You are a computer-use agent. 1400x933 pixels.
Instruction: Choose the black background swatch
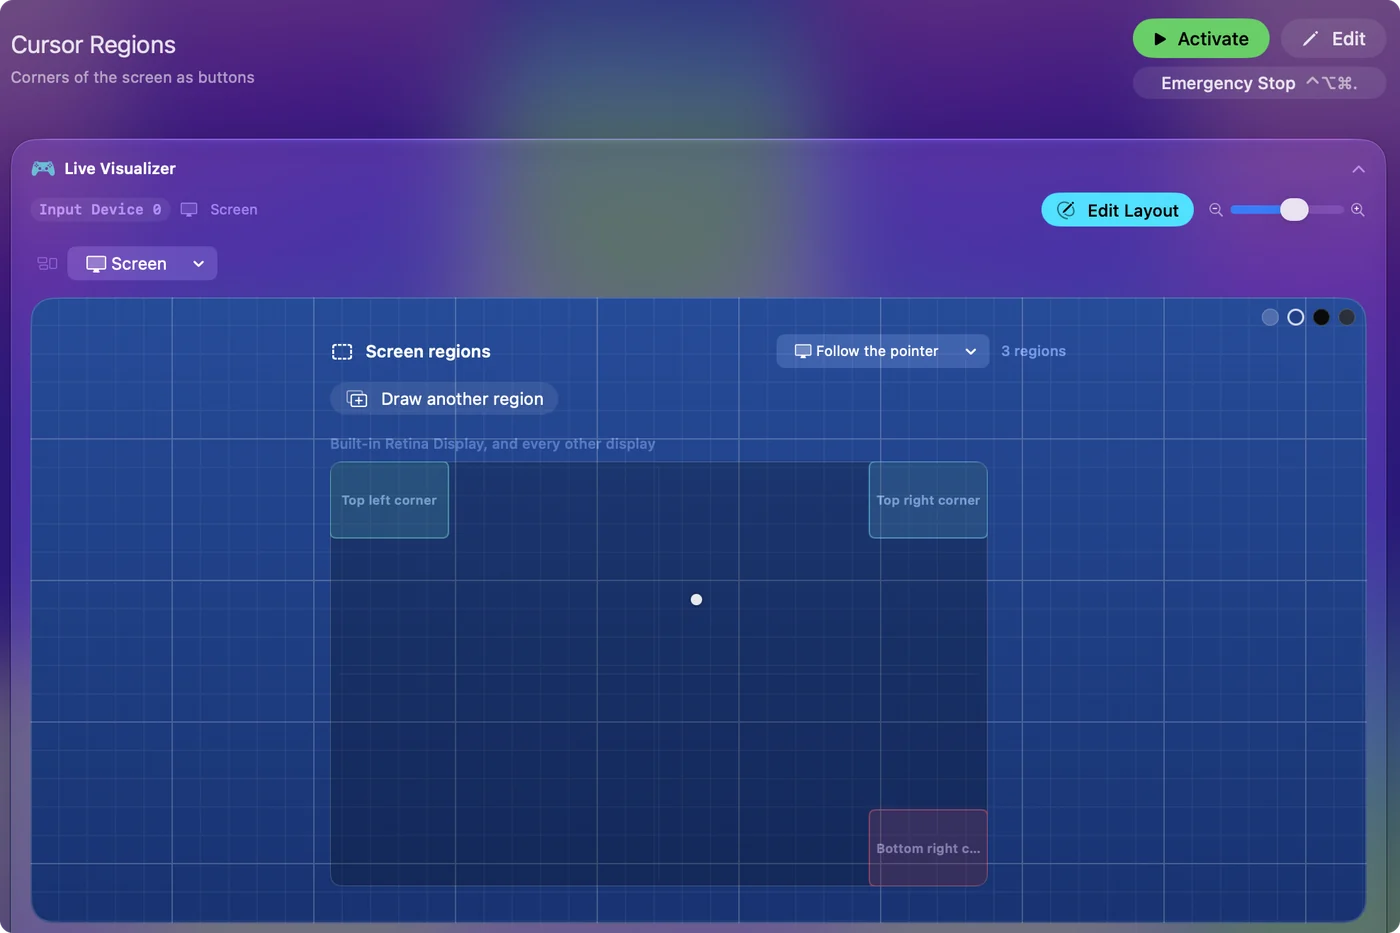point(1321,317)
